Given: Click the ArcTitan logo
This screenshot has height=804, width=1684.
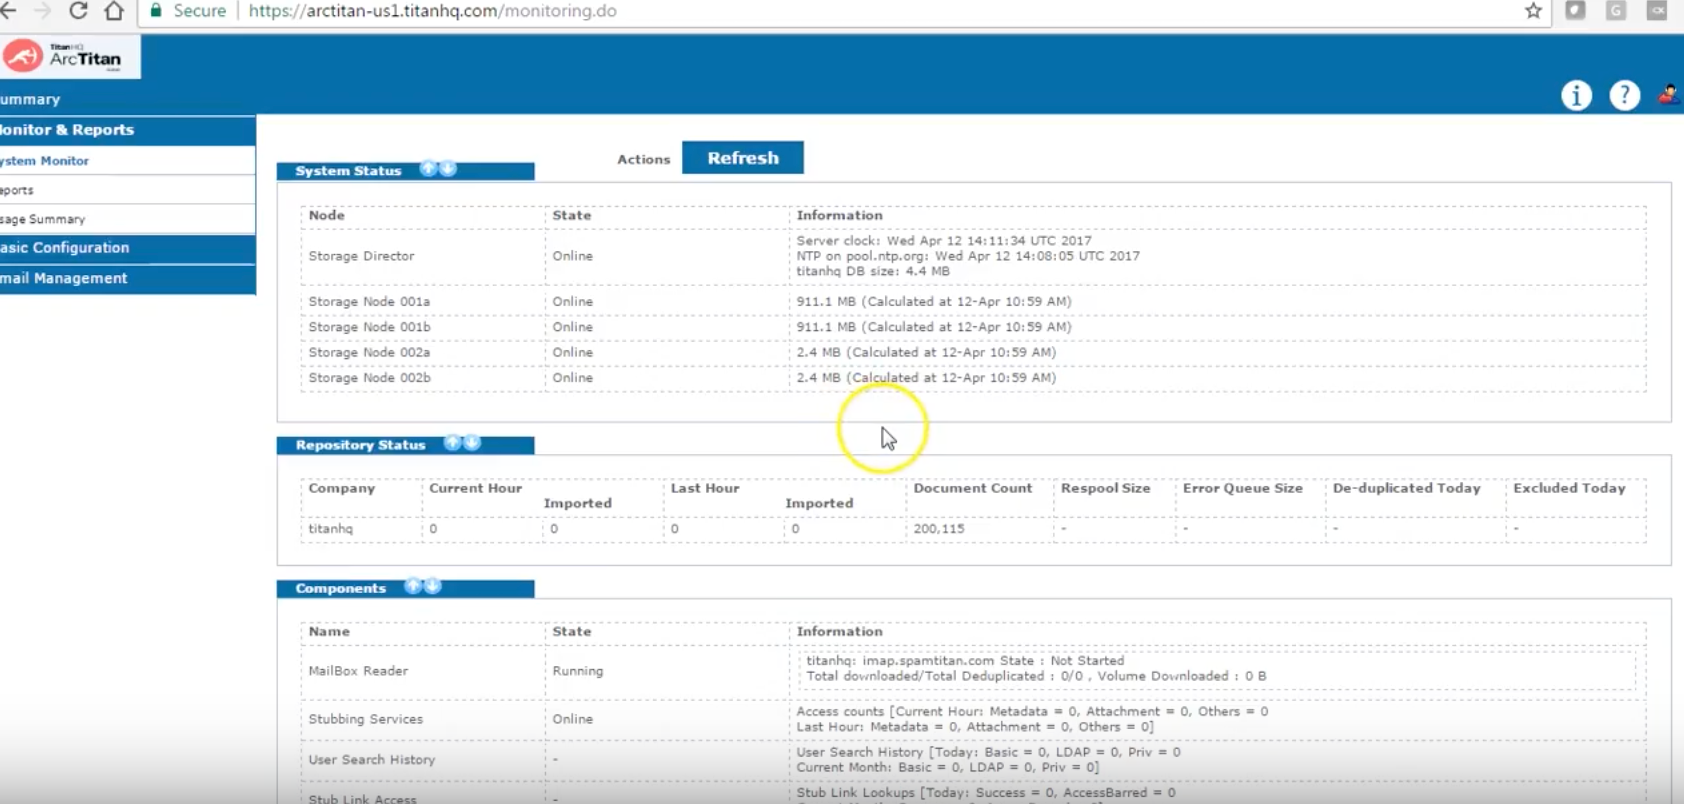Looking at the screenshot, I should 68,57.
